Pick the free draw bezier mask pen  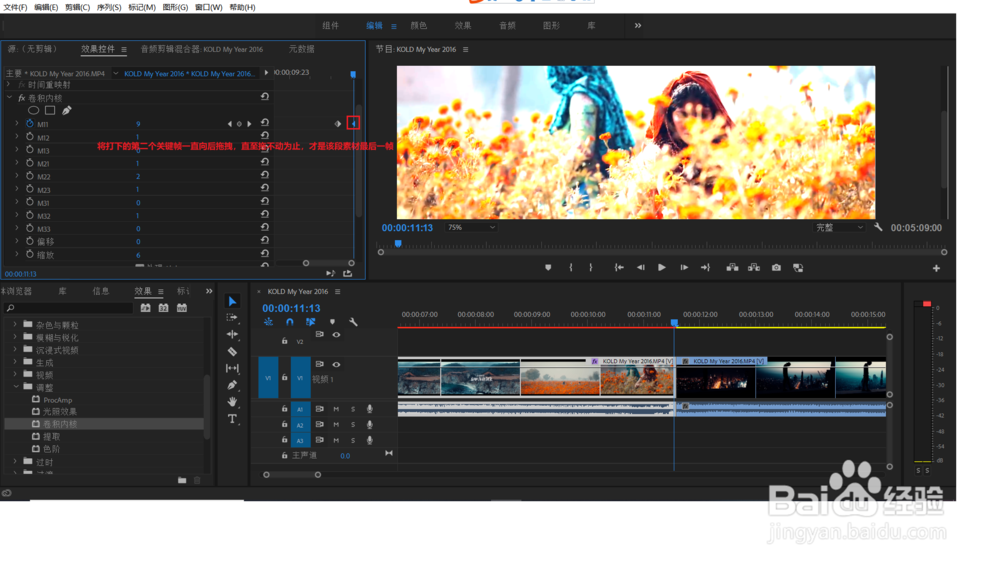(x=66, y=110)
